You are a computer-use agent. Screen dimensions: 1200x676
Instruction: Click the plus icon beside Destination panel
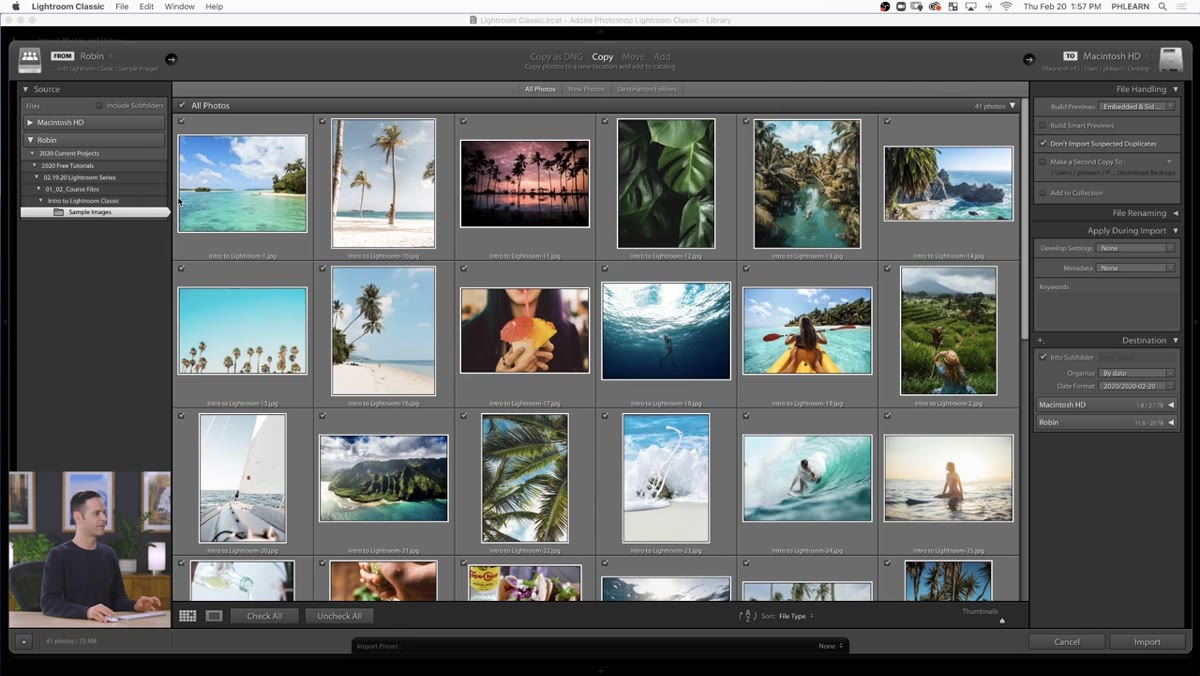1040,340
